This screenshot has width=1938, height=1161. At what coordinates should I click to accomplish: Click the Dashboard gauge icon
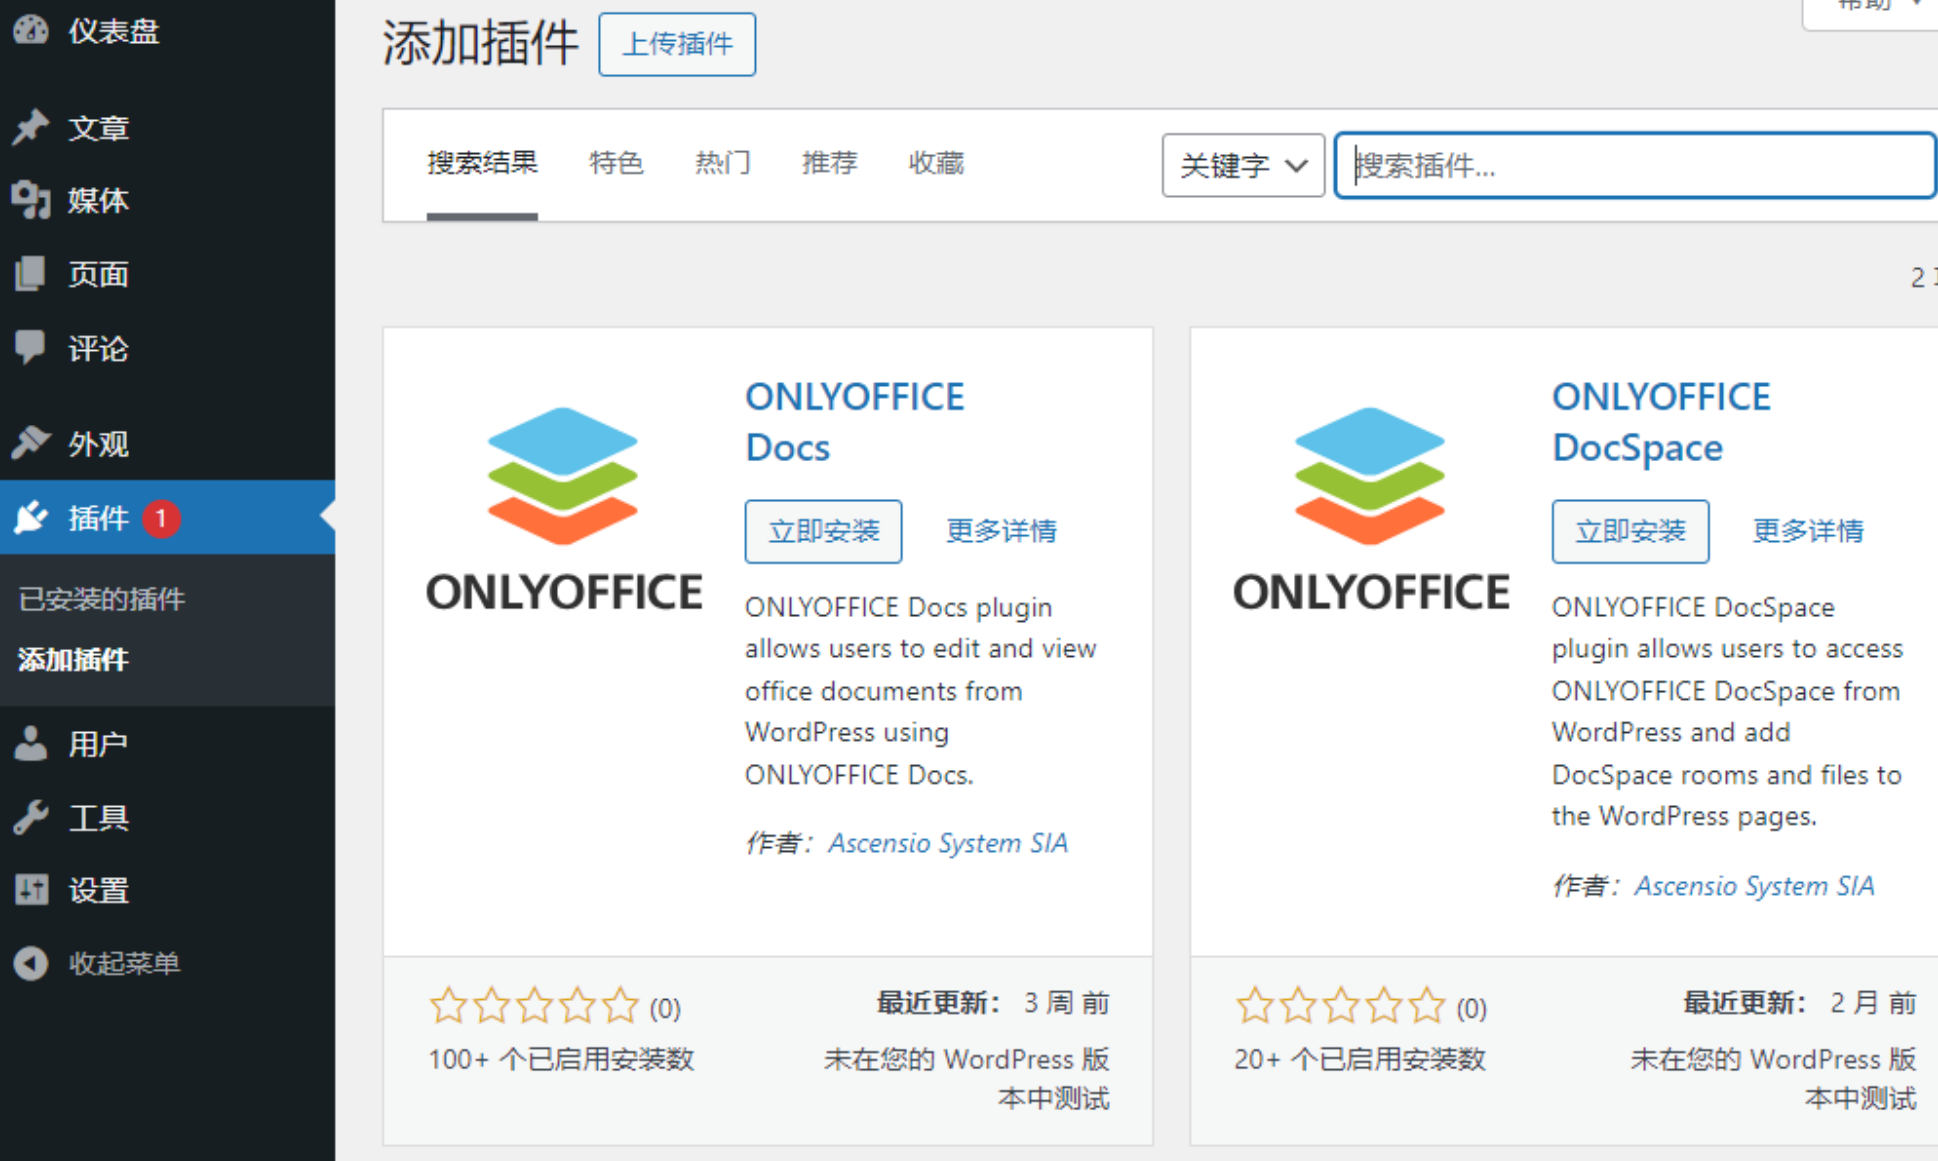[31, 29]
